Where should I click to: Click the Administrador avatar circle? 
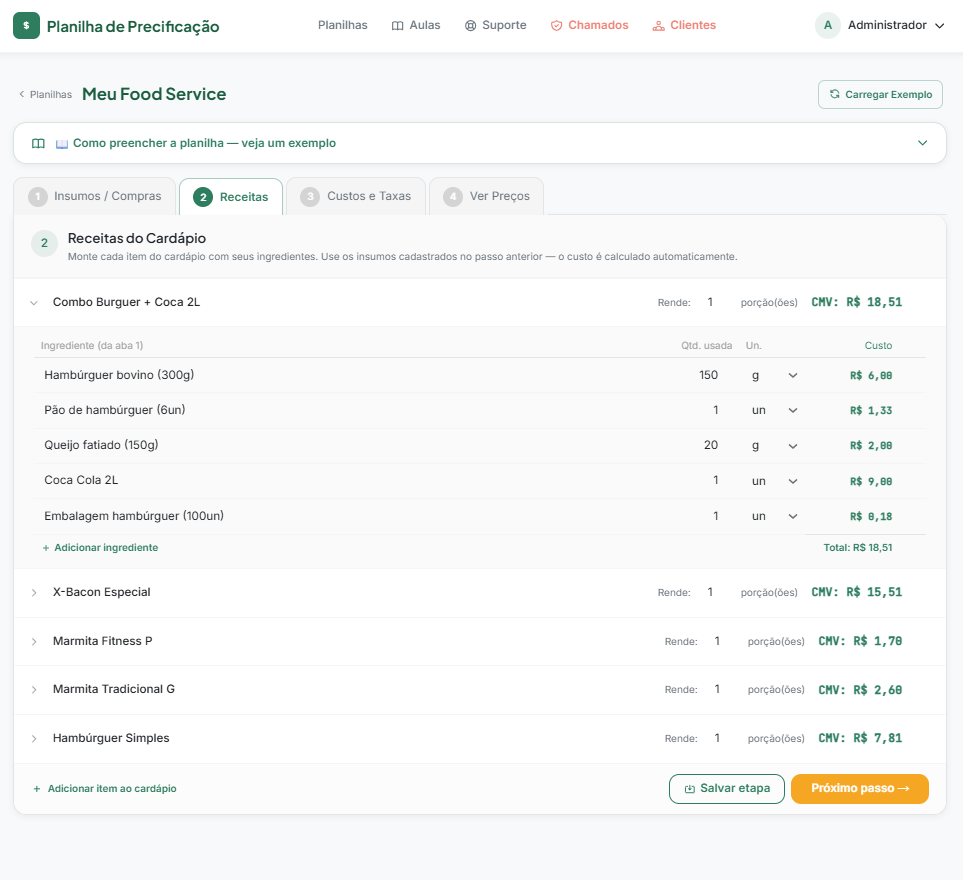[828, 26]
